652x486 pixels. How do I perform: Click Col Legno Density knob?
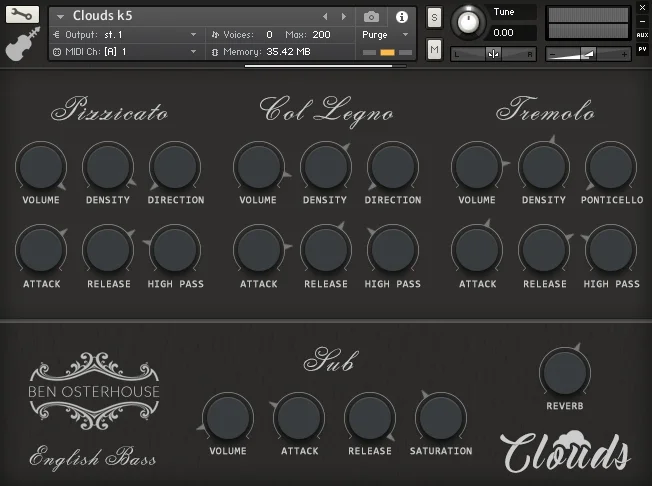coord(326,167)
